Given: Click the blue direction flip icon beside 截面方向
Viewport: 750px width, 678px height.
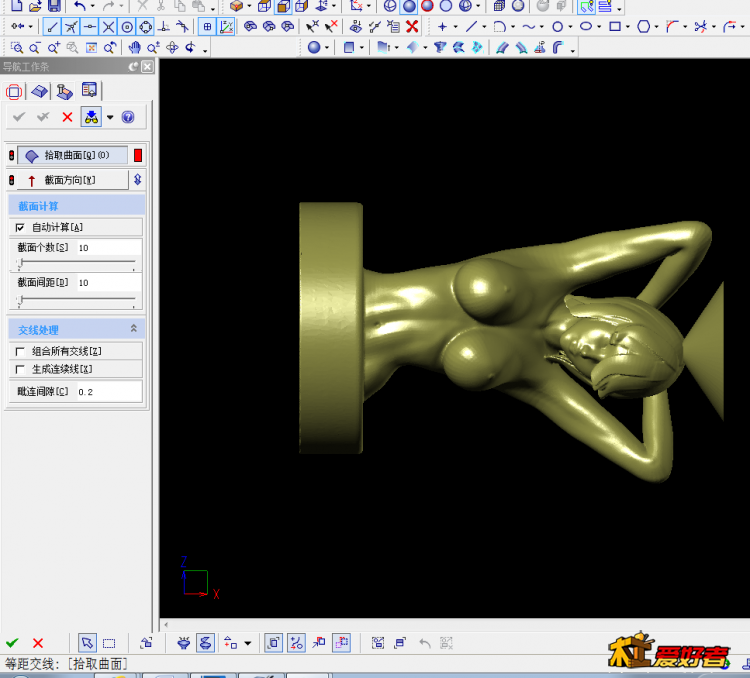Looking at the screenshot, I should pos(138,179).
